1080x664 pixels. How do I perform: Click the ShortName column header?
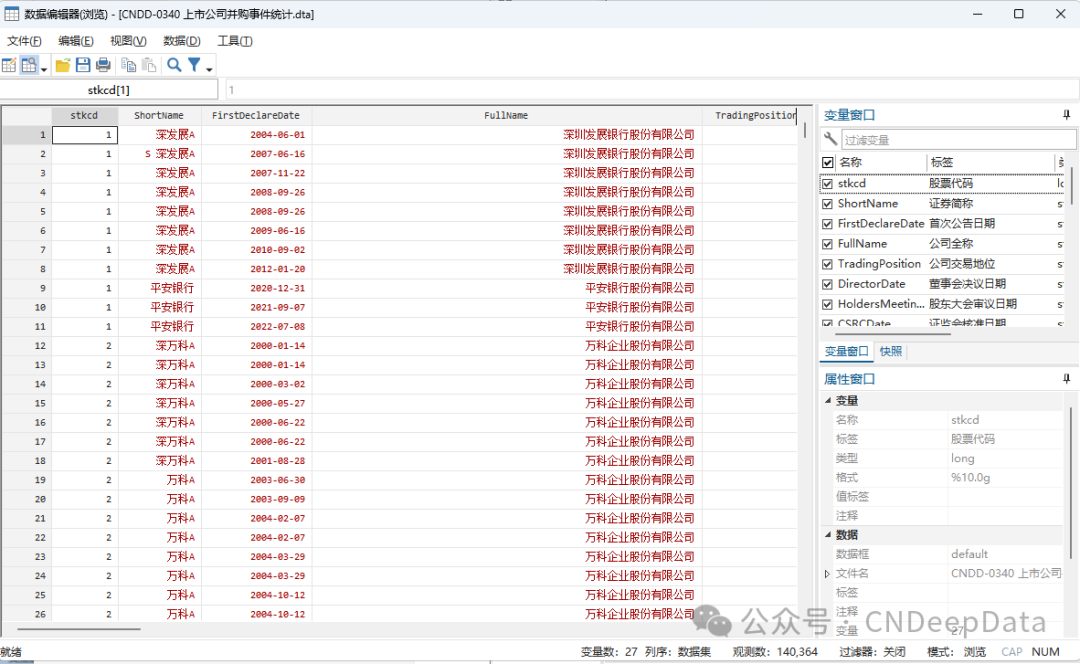pos(159,116)
